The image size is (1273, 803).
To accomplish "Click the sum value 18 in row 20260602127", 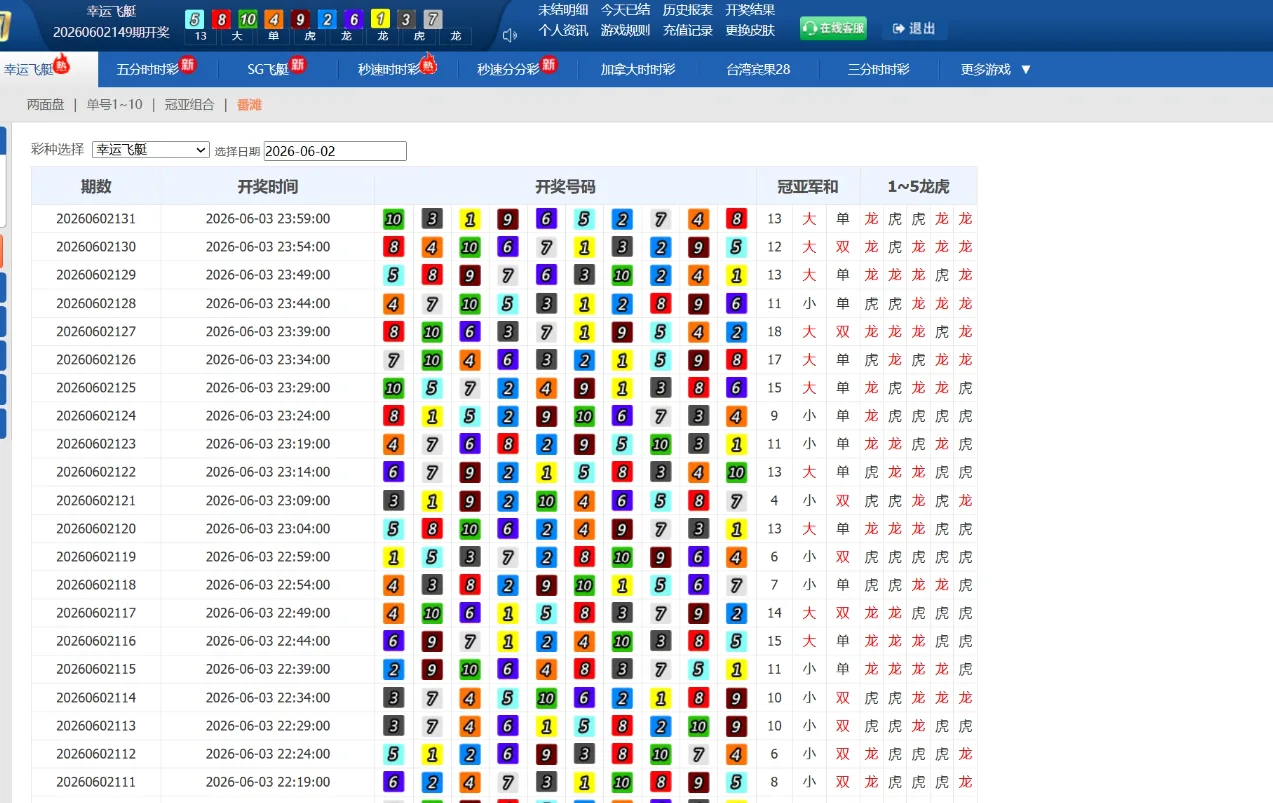I will 774,331.
